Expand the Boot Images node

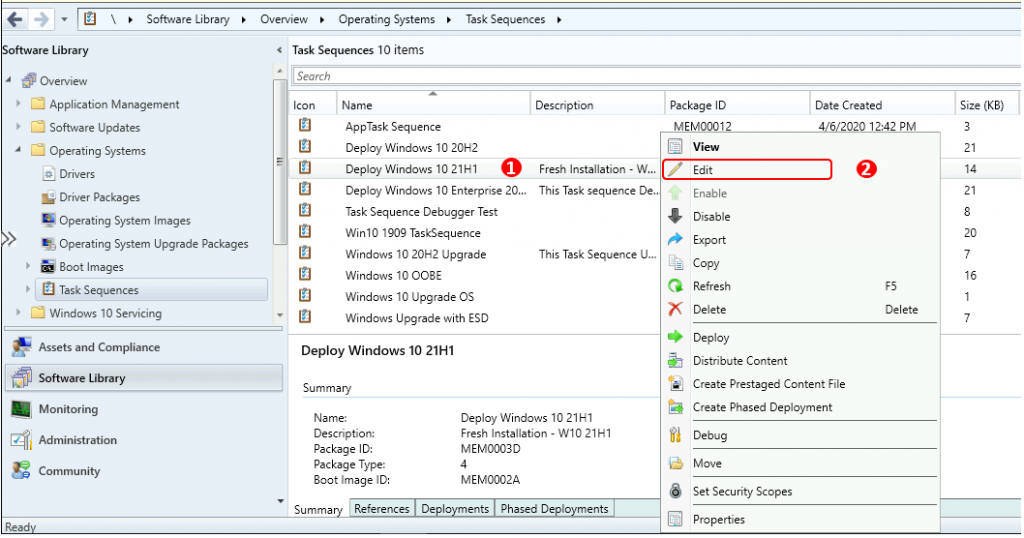(x=28, y=266)
